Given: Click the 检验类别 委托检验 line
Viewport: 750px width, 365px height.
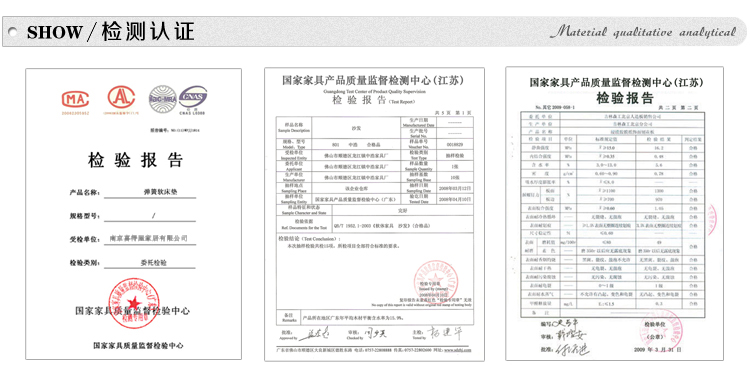Looking at the screenshot, I should tap(132, 263).
